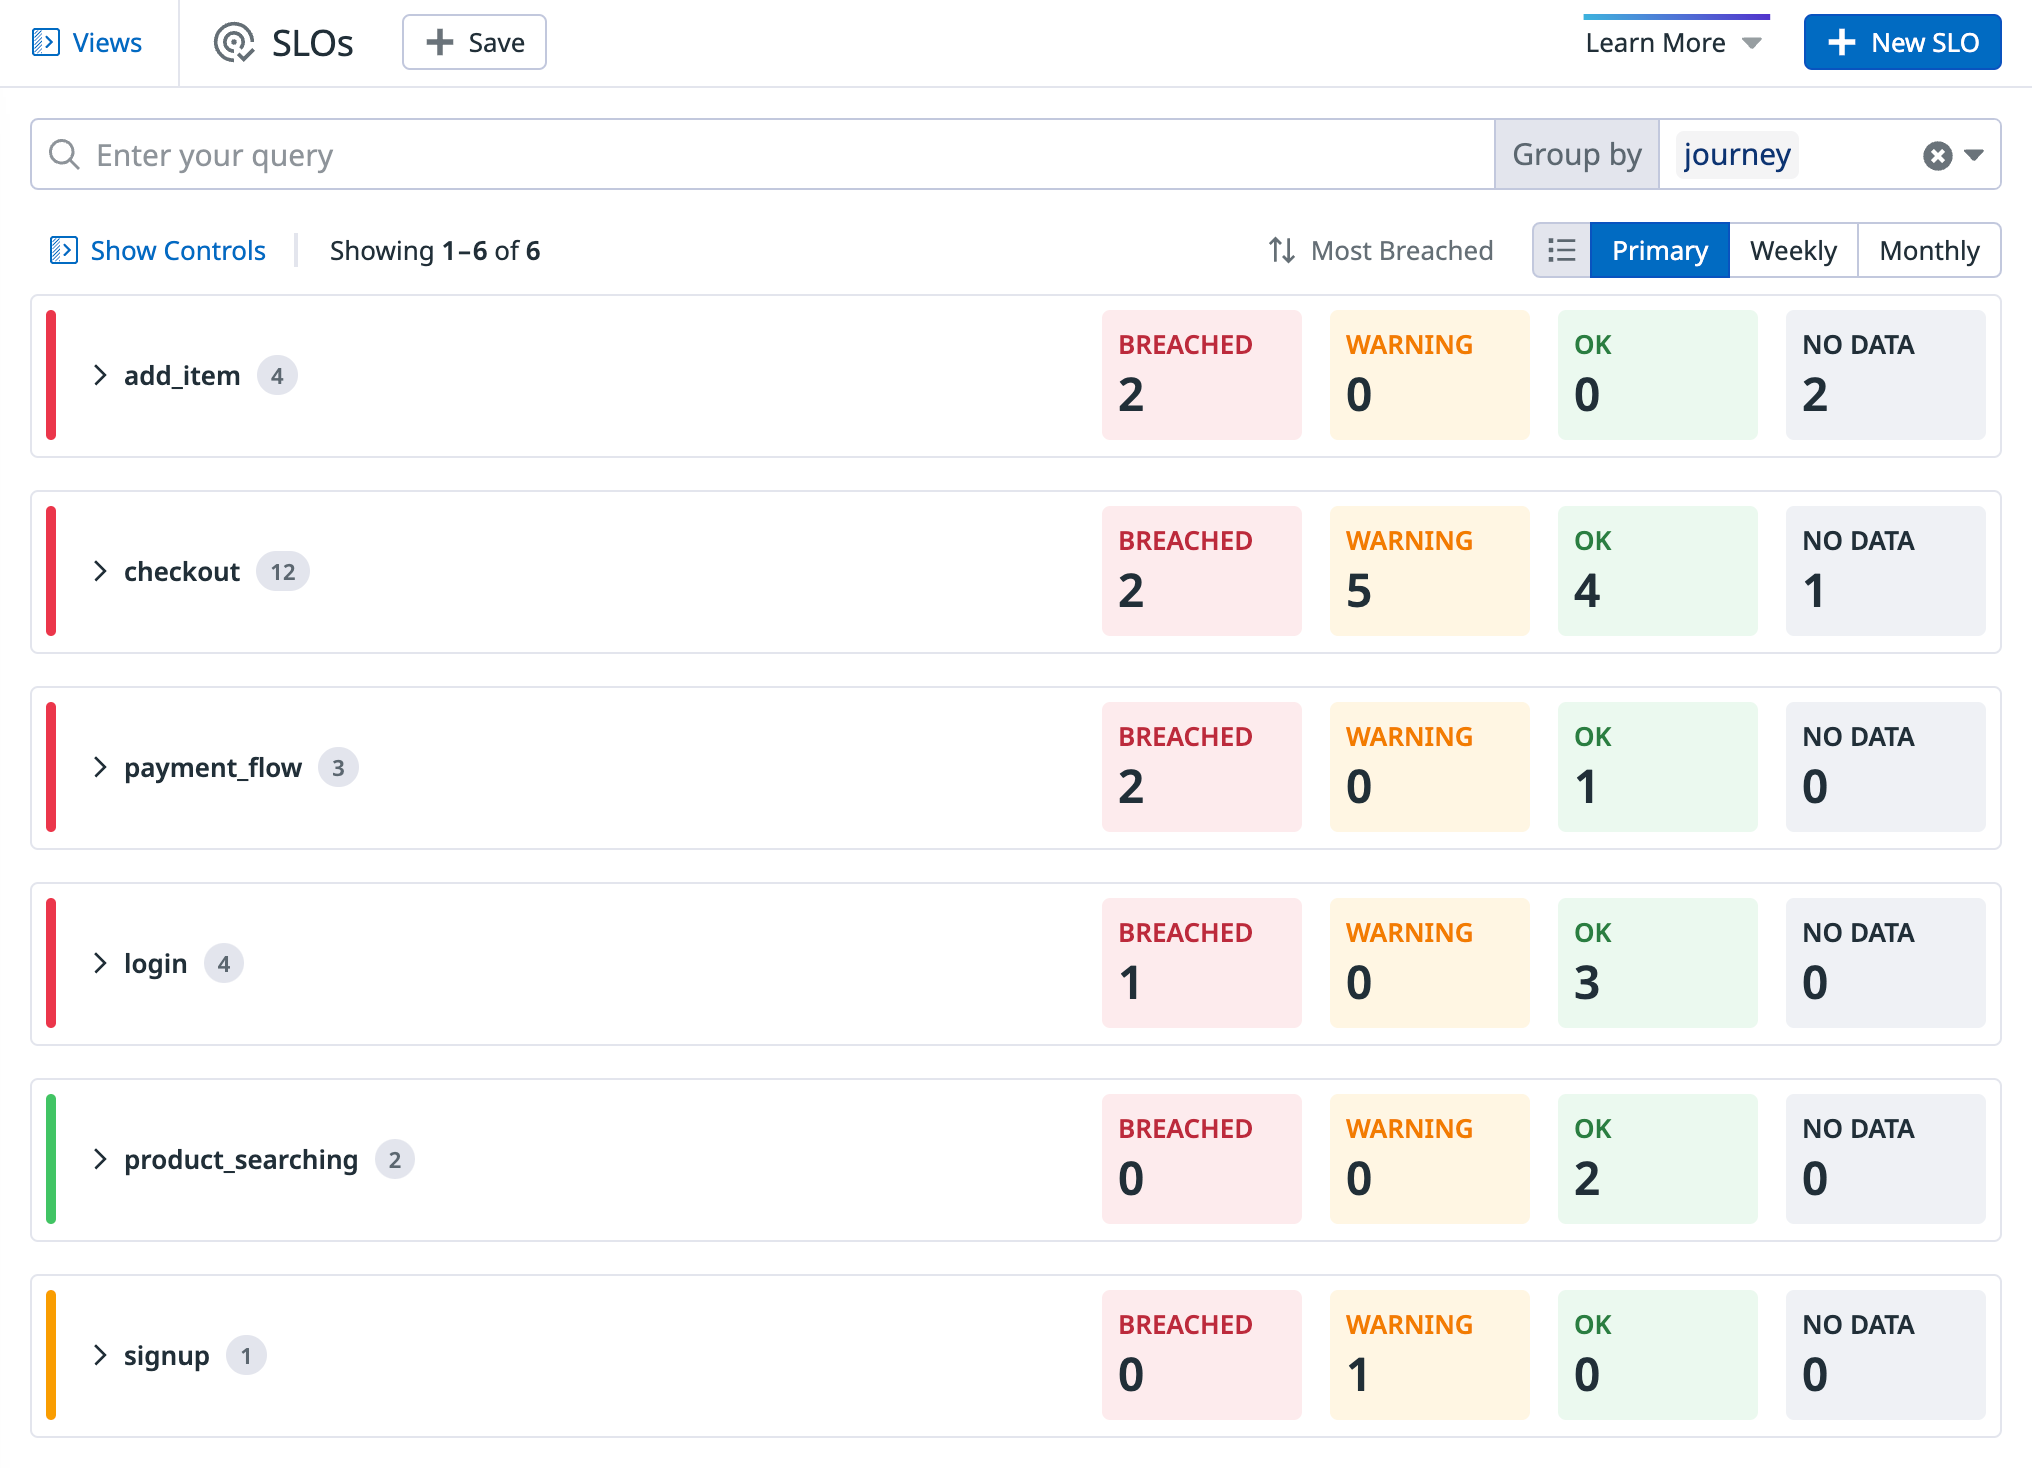Viewport: 2032px width, 1468px height.
Task: Click the SLOs target icon in the header
Action: 233,43
